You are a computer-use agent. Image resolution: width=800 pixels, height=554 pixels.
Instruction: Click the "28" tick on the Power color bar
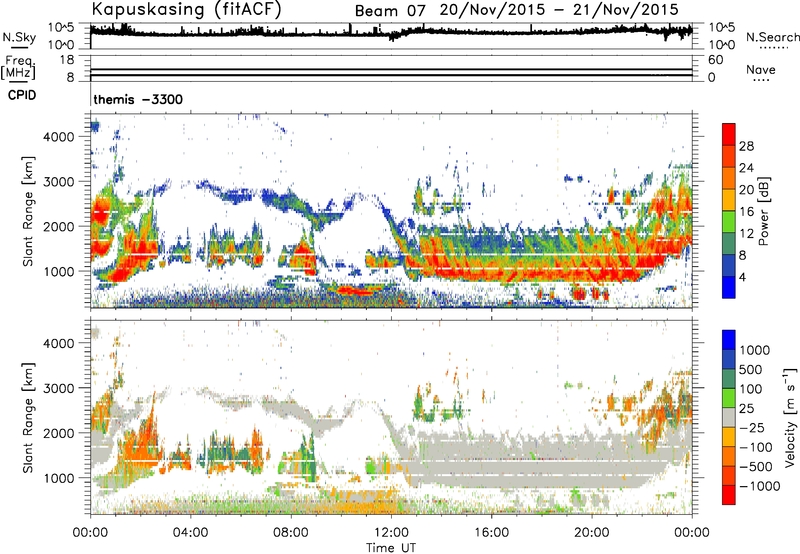(x=746, y=146)
